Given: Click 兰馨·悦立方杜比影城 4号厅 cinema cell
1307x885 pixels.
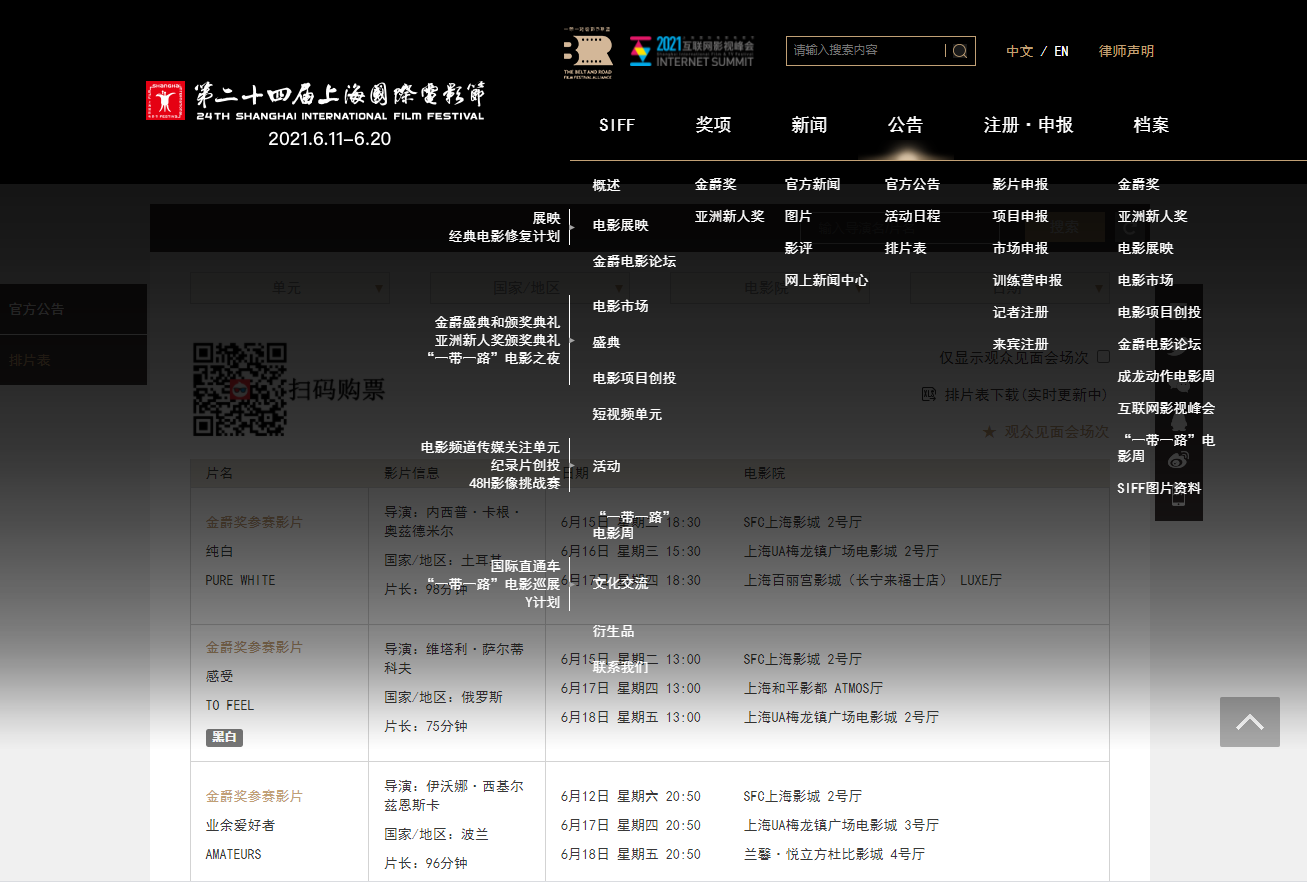Looking at the screenshot, I should 834,854.
